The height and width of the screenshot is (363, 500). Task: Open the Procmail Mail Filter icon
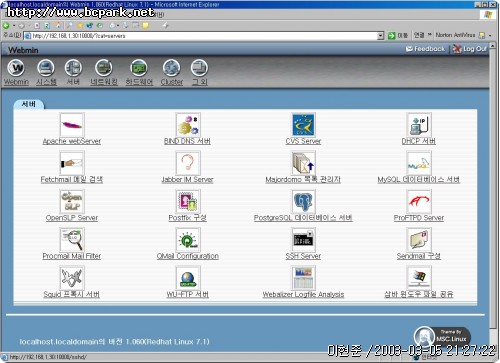pyautogui.click(x=72, y=240)
